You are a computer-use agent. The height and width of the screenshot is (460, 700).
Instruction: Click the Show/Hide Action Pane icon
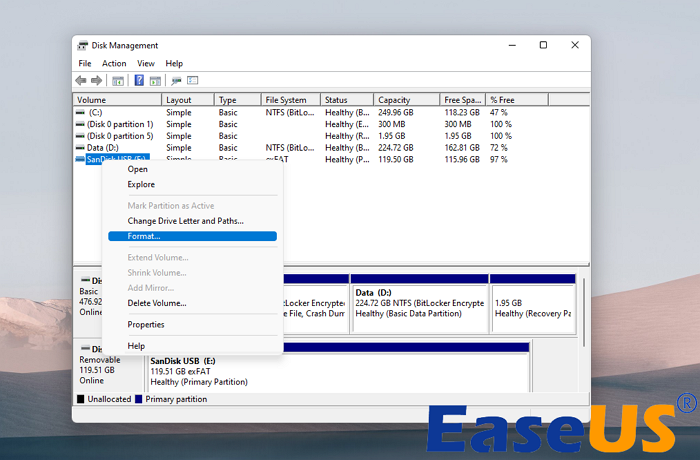tap(155, 80)
